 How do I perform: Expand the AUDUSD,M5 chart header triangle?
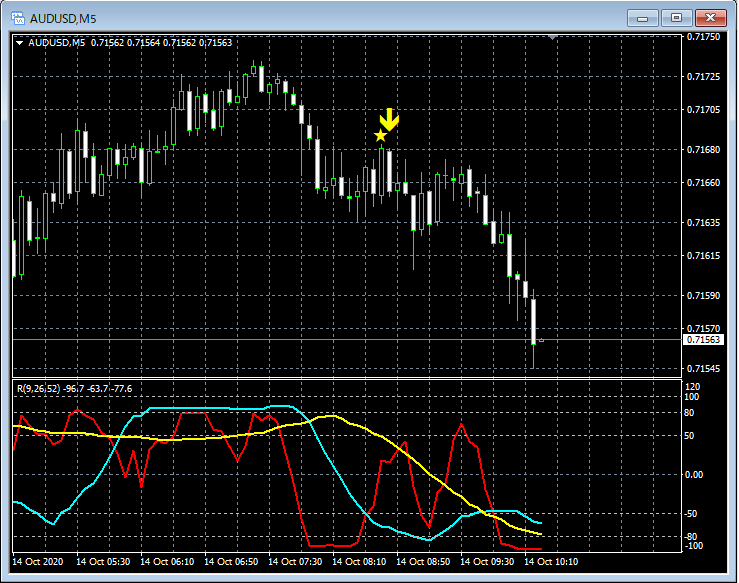point(19,43)
